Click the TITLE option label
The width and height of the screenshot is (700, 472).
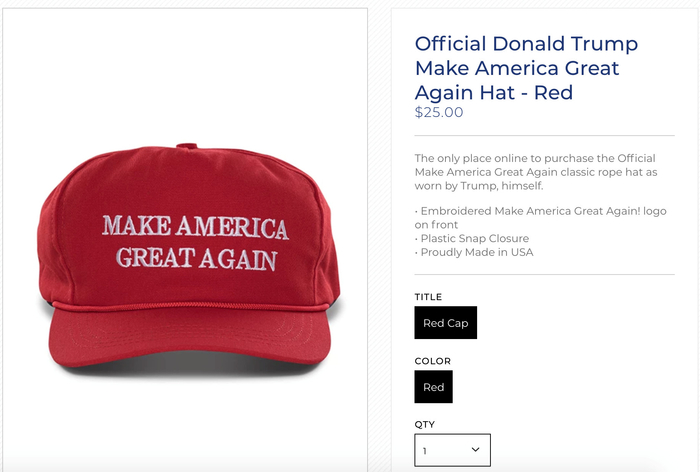(428, 297)
